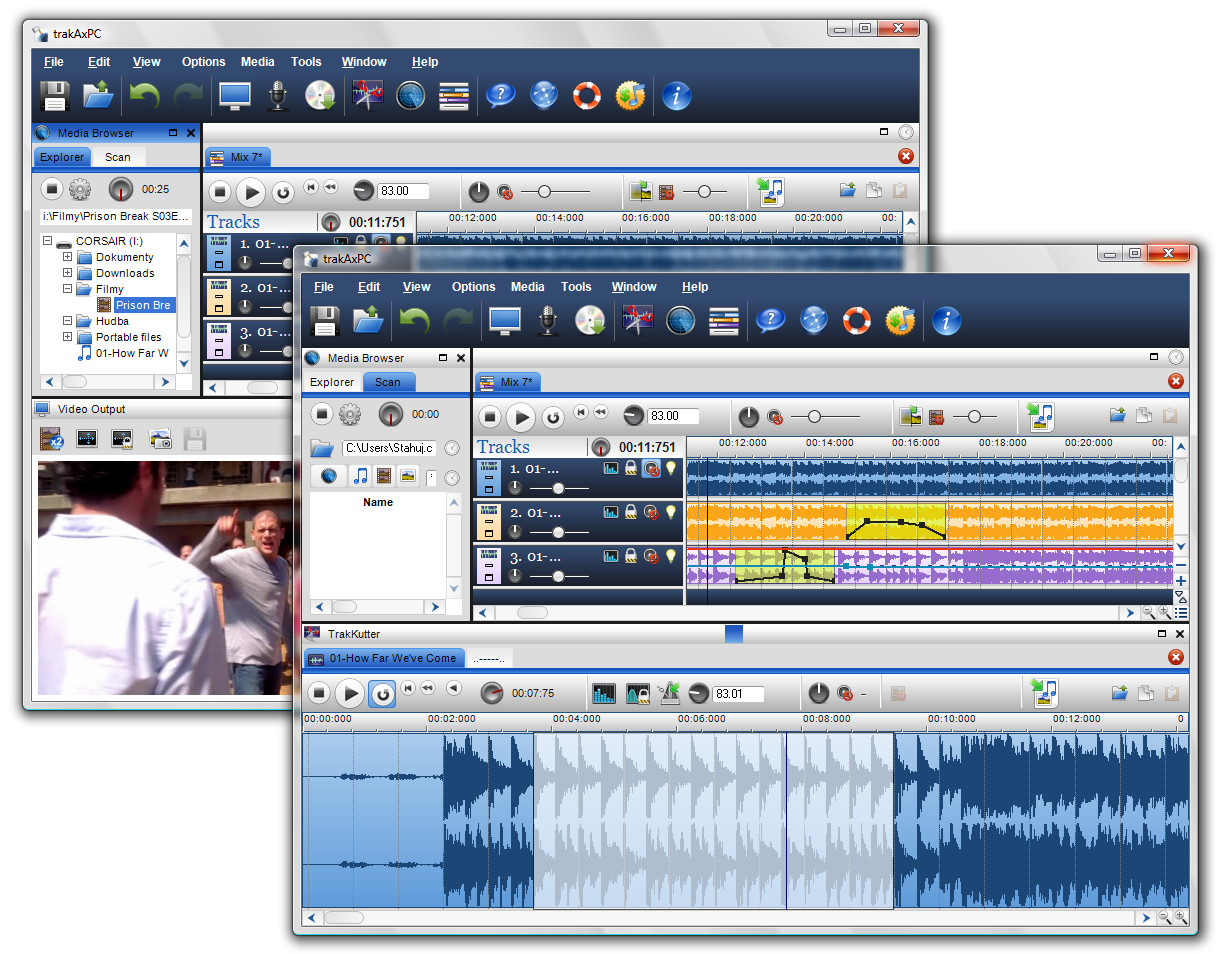
Task: Open the blue info icon in front window
Action: 946,321
